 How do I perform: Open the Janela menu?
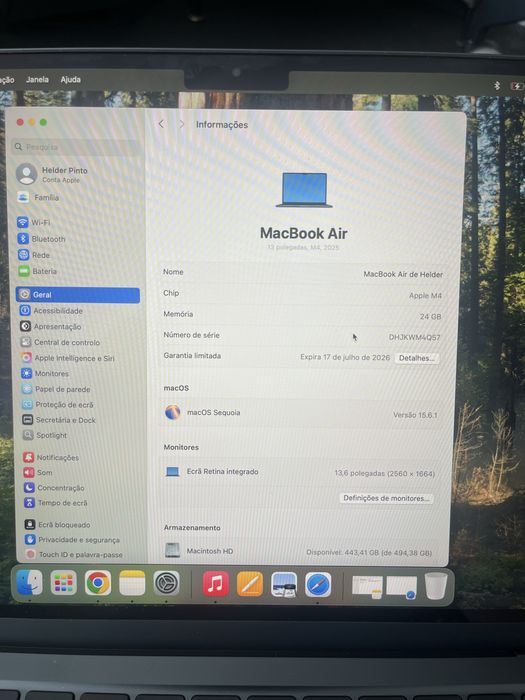37,79
